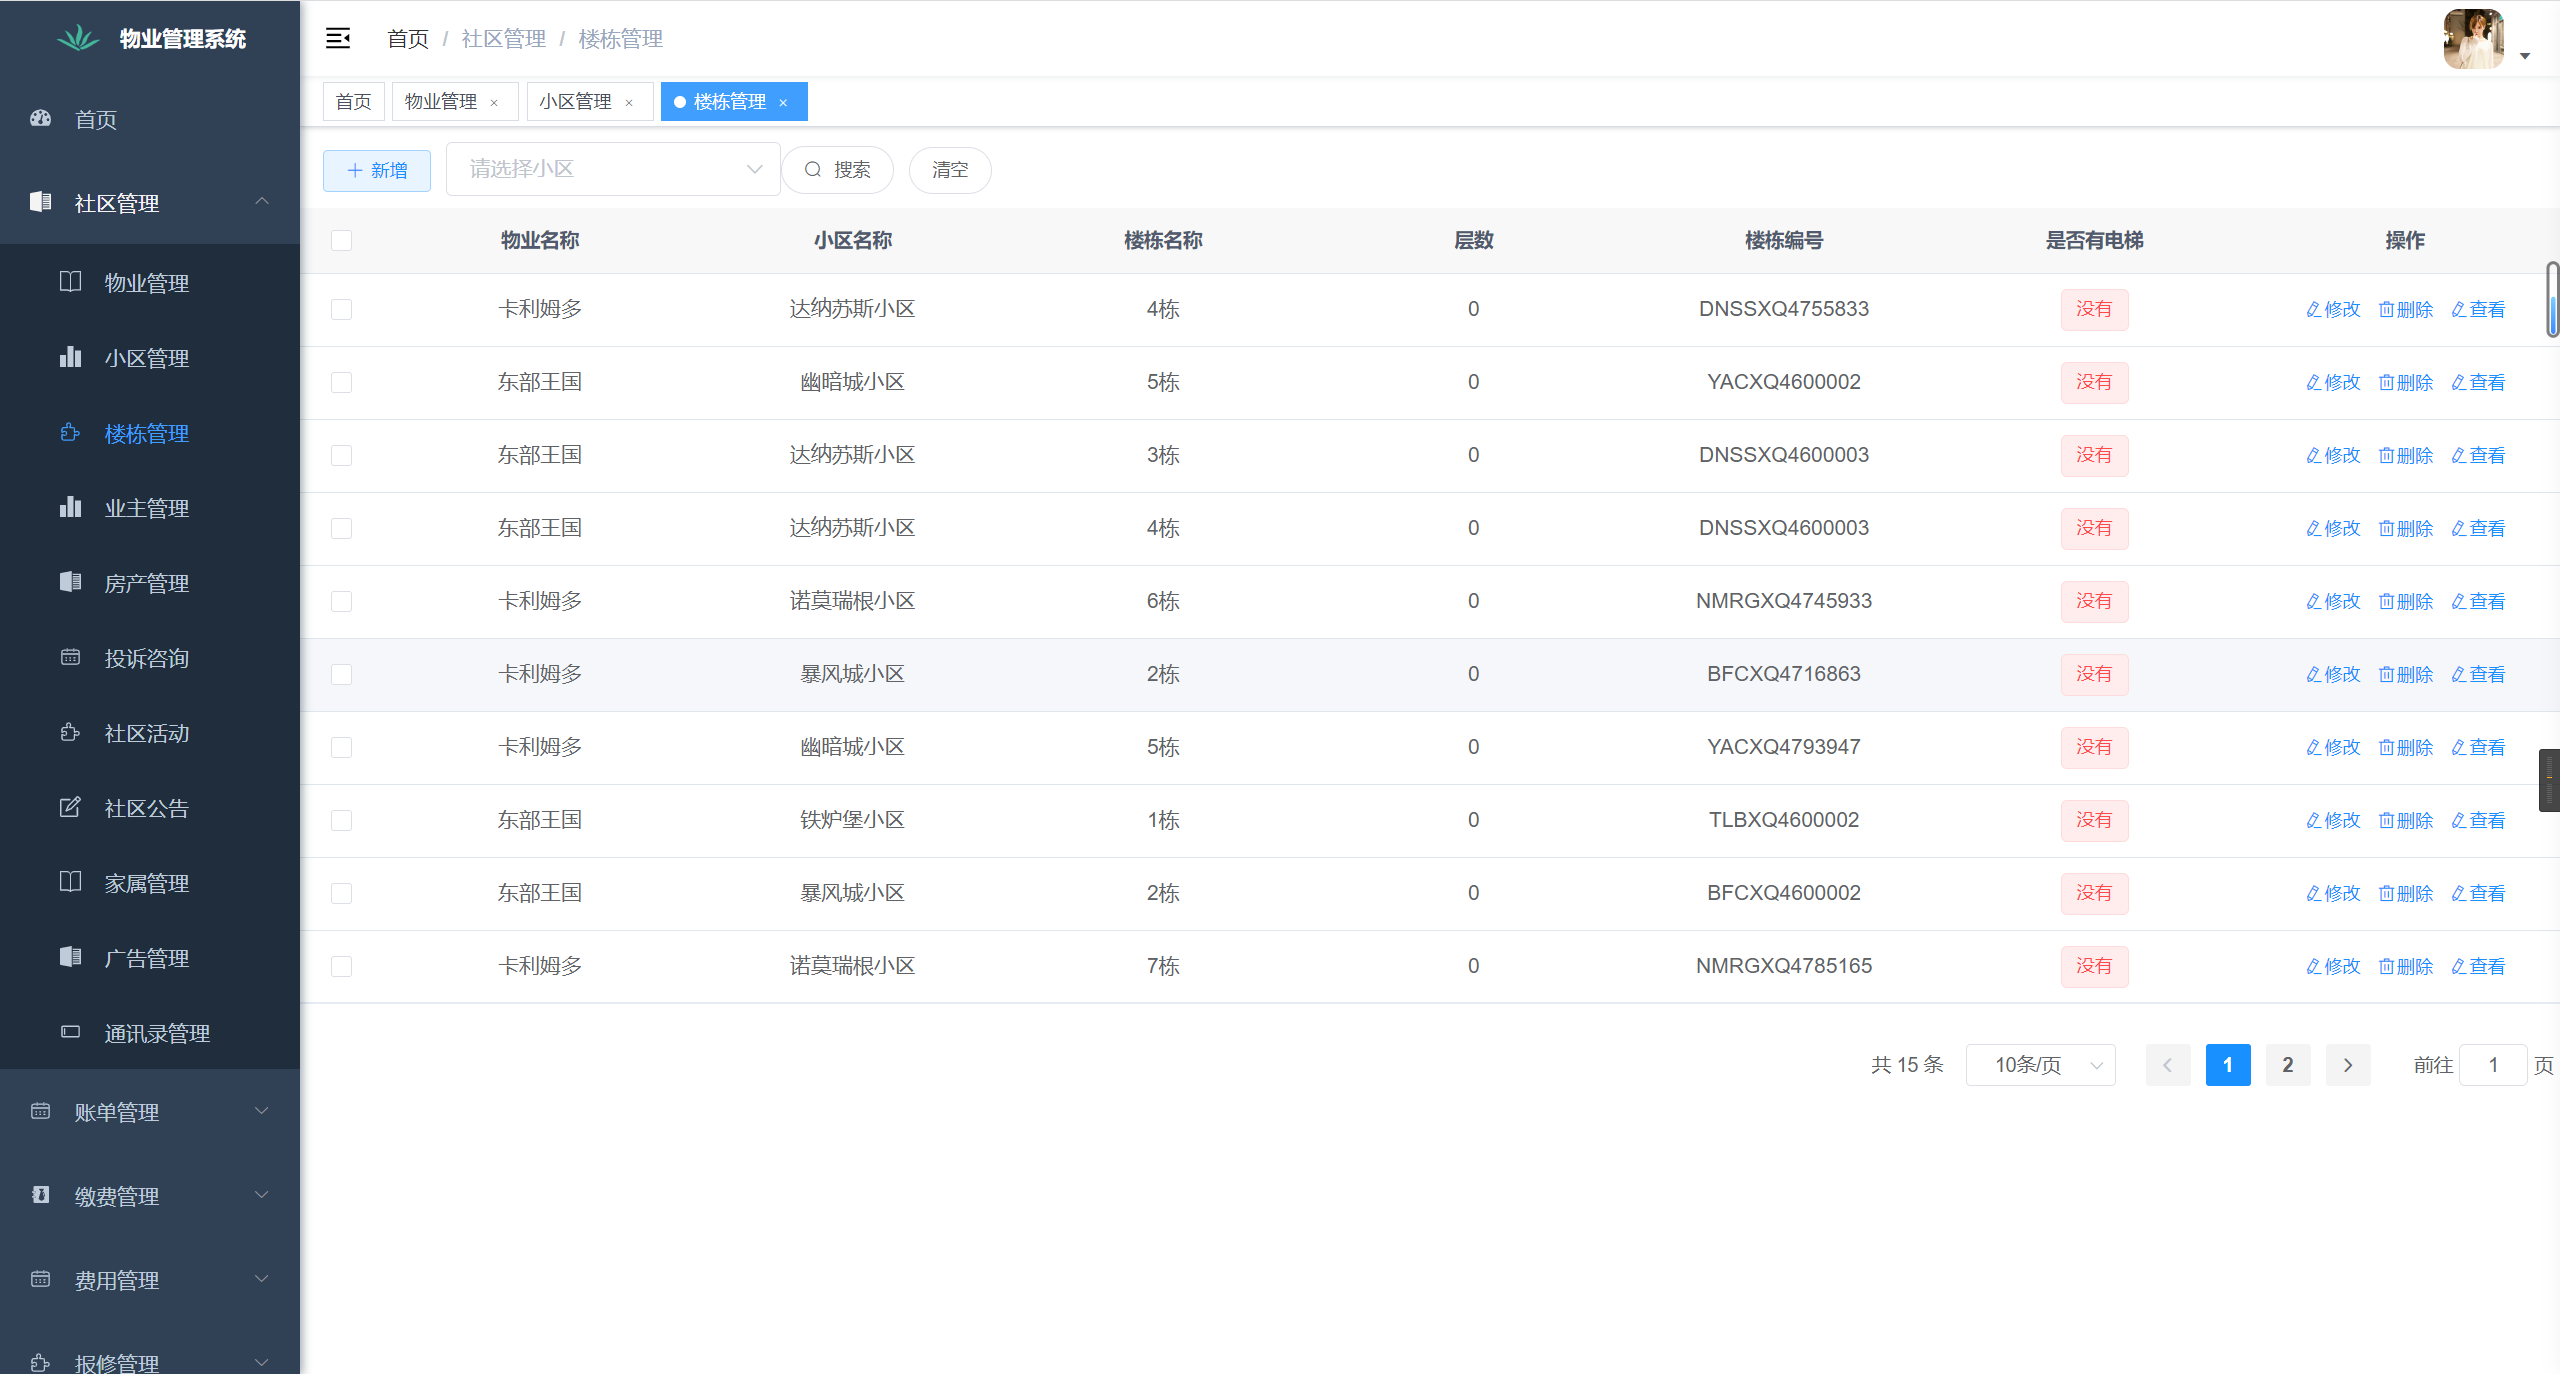Viewport: 2560px width, 1374px height.
Task: Check the row for DNSSXQ4755833
Action: click(x=341, y=309)
